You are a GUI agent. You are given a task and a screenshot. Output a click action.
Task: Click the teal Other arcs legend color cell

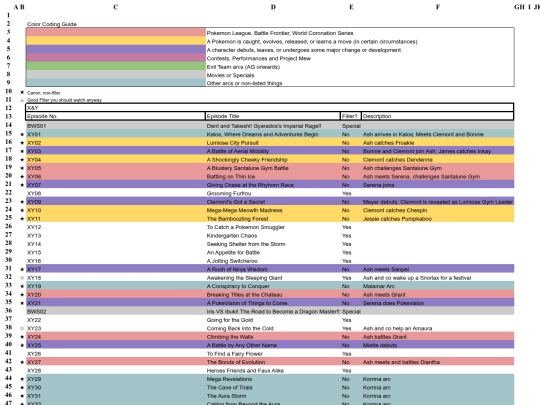coord(116,82)
